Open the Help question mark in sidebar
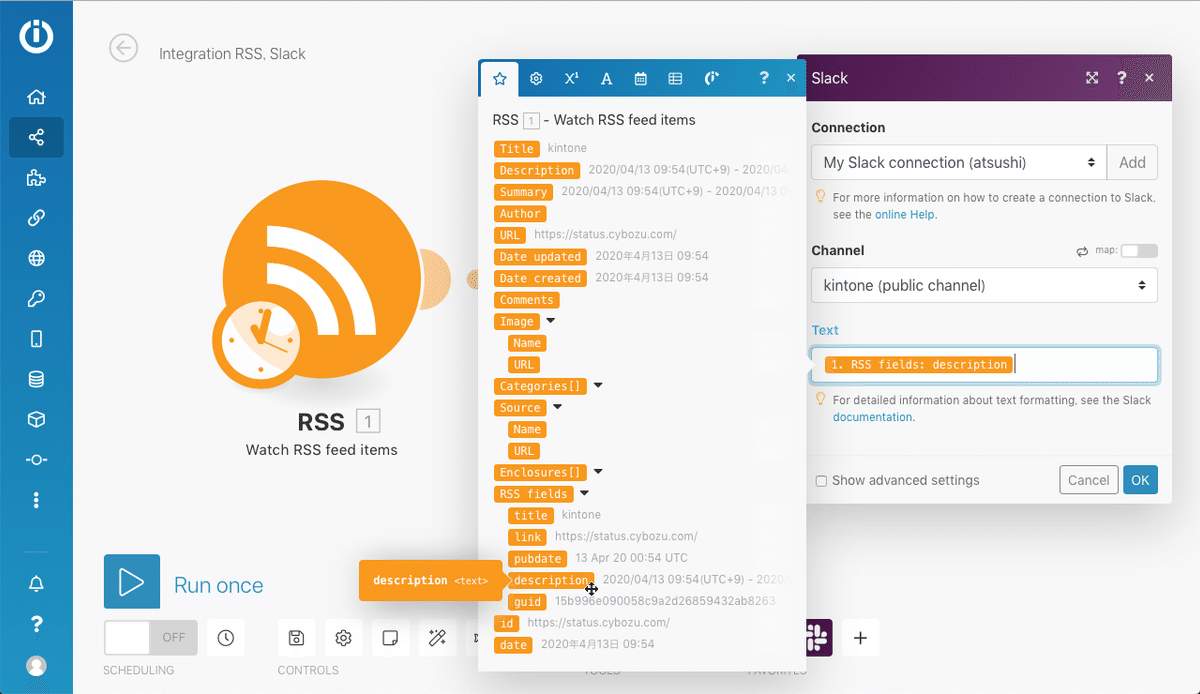Image resolution: width=1200 pixels, height=694 pixels. point(36,624)
